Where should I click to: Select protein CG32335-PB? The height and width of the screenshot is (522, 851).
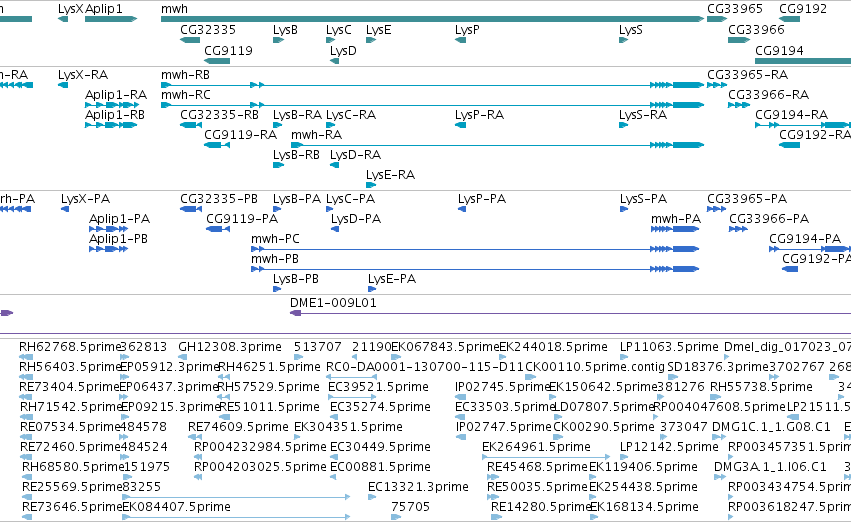click(x=191, y=209)
